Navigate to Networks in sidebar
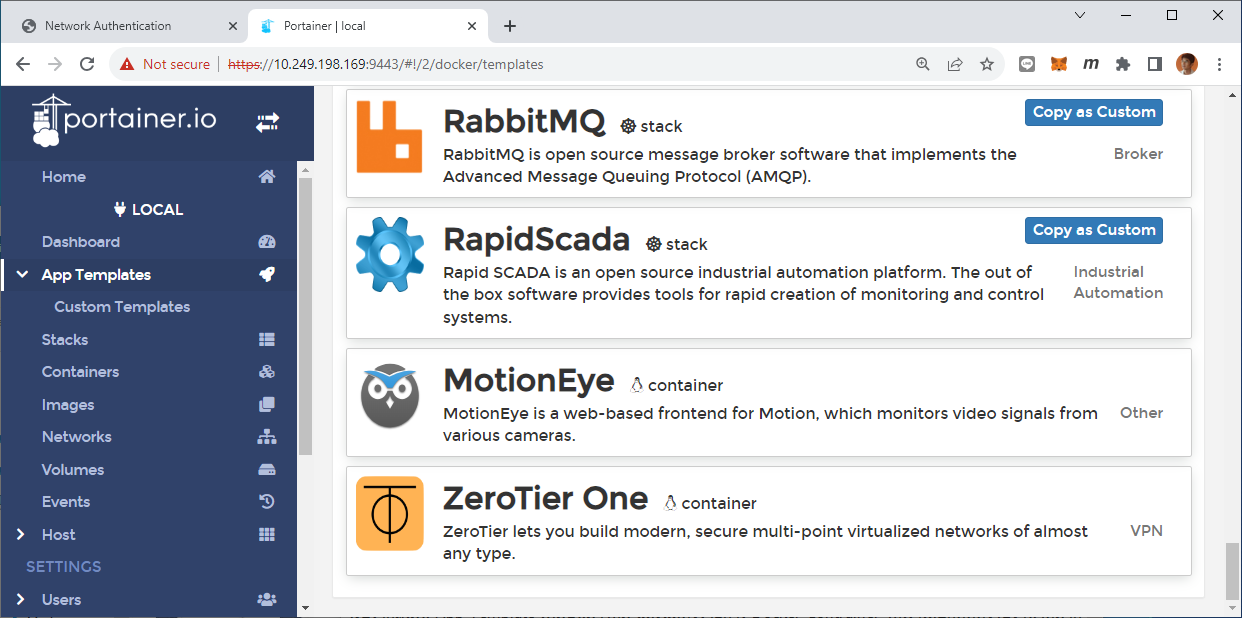 77,437
